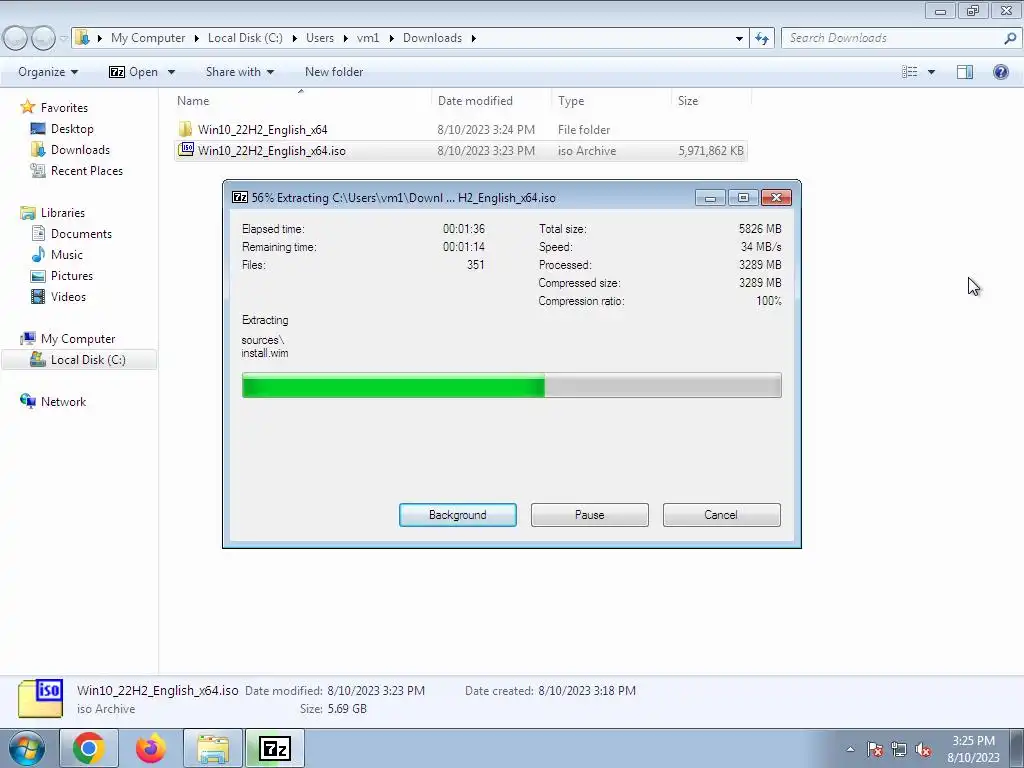
Task: Click Favorites star icon in sidebar
Action: [27, 106]
